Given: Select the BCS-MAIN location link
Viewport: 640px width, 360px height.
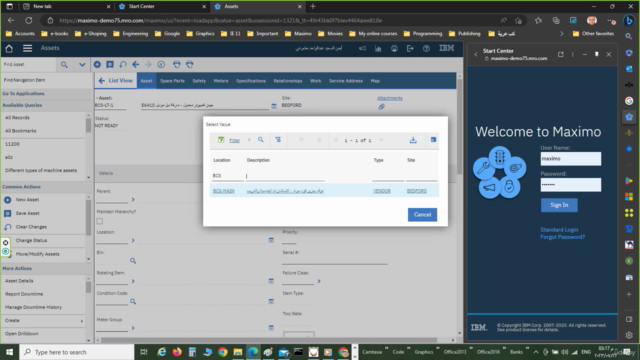Looking at the screenshot, I should pos(224,191).
